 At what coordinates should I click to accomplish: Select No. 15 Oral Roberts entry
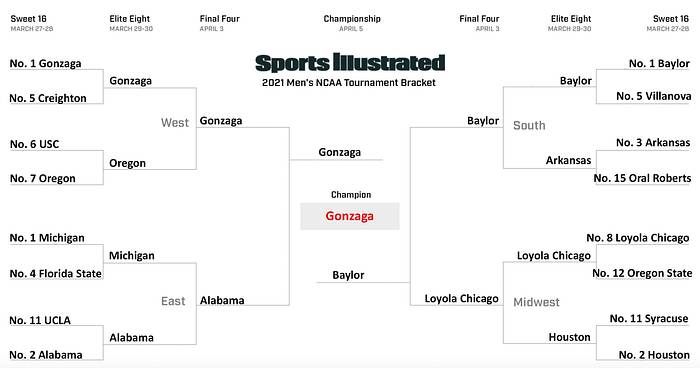click(x=642, y=178)
